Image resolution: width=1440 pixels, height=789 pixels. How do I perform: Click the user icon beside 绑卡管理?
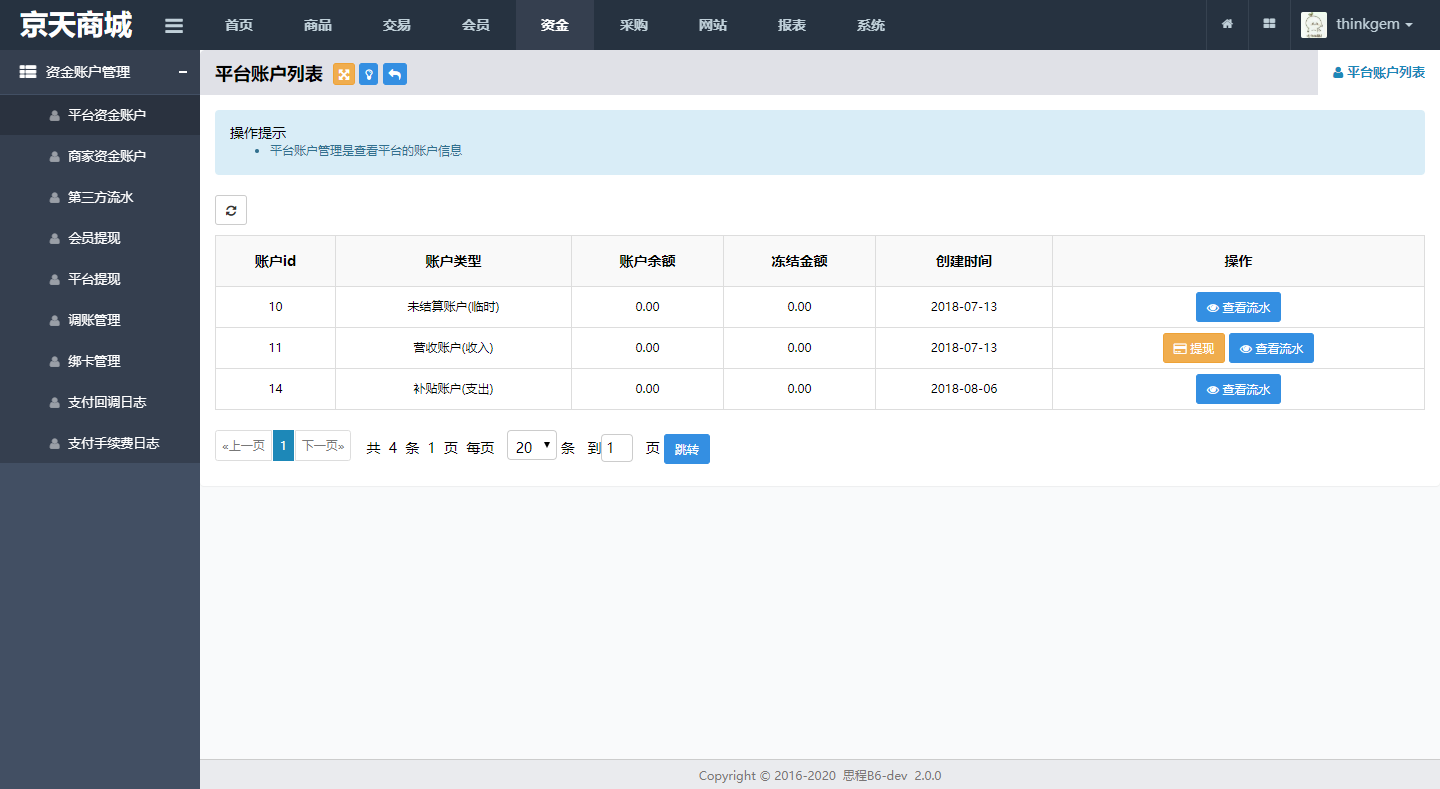click(55, 362)
